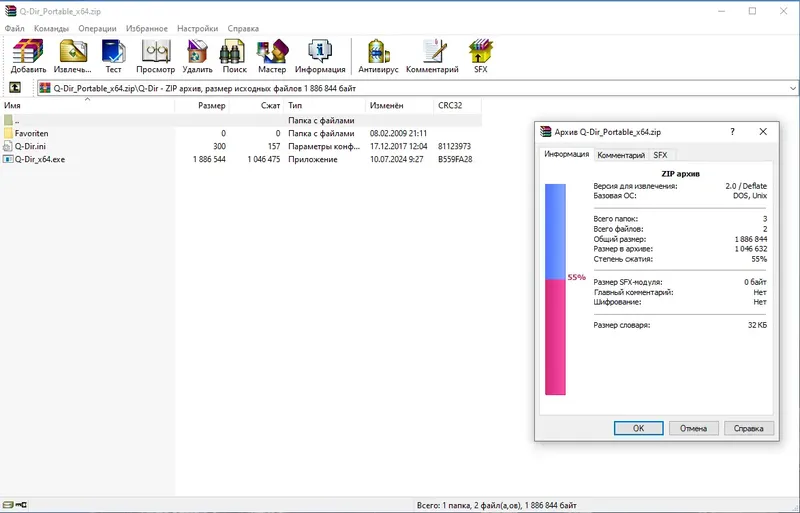Close the archive info dialog

763,132
